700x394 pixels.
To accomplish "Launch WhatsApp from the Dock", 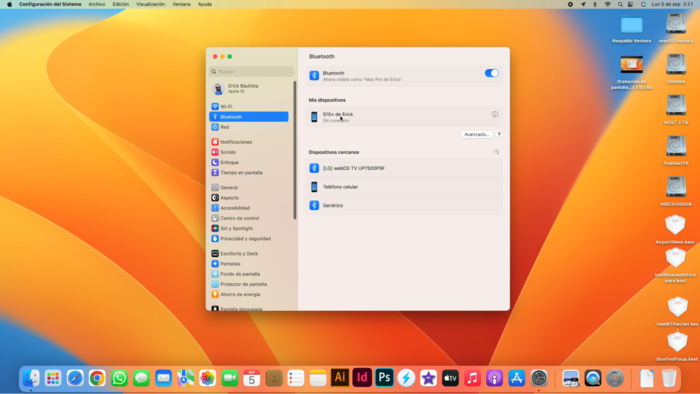I will coord(119,378).
